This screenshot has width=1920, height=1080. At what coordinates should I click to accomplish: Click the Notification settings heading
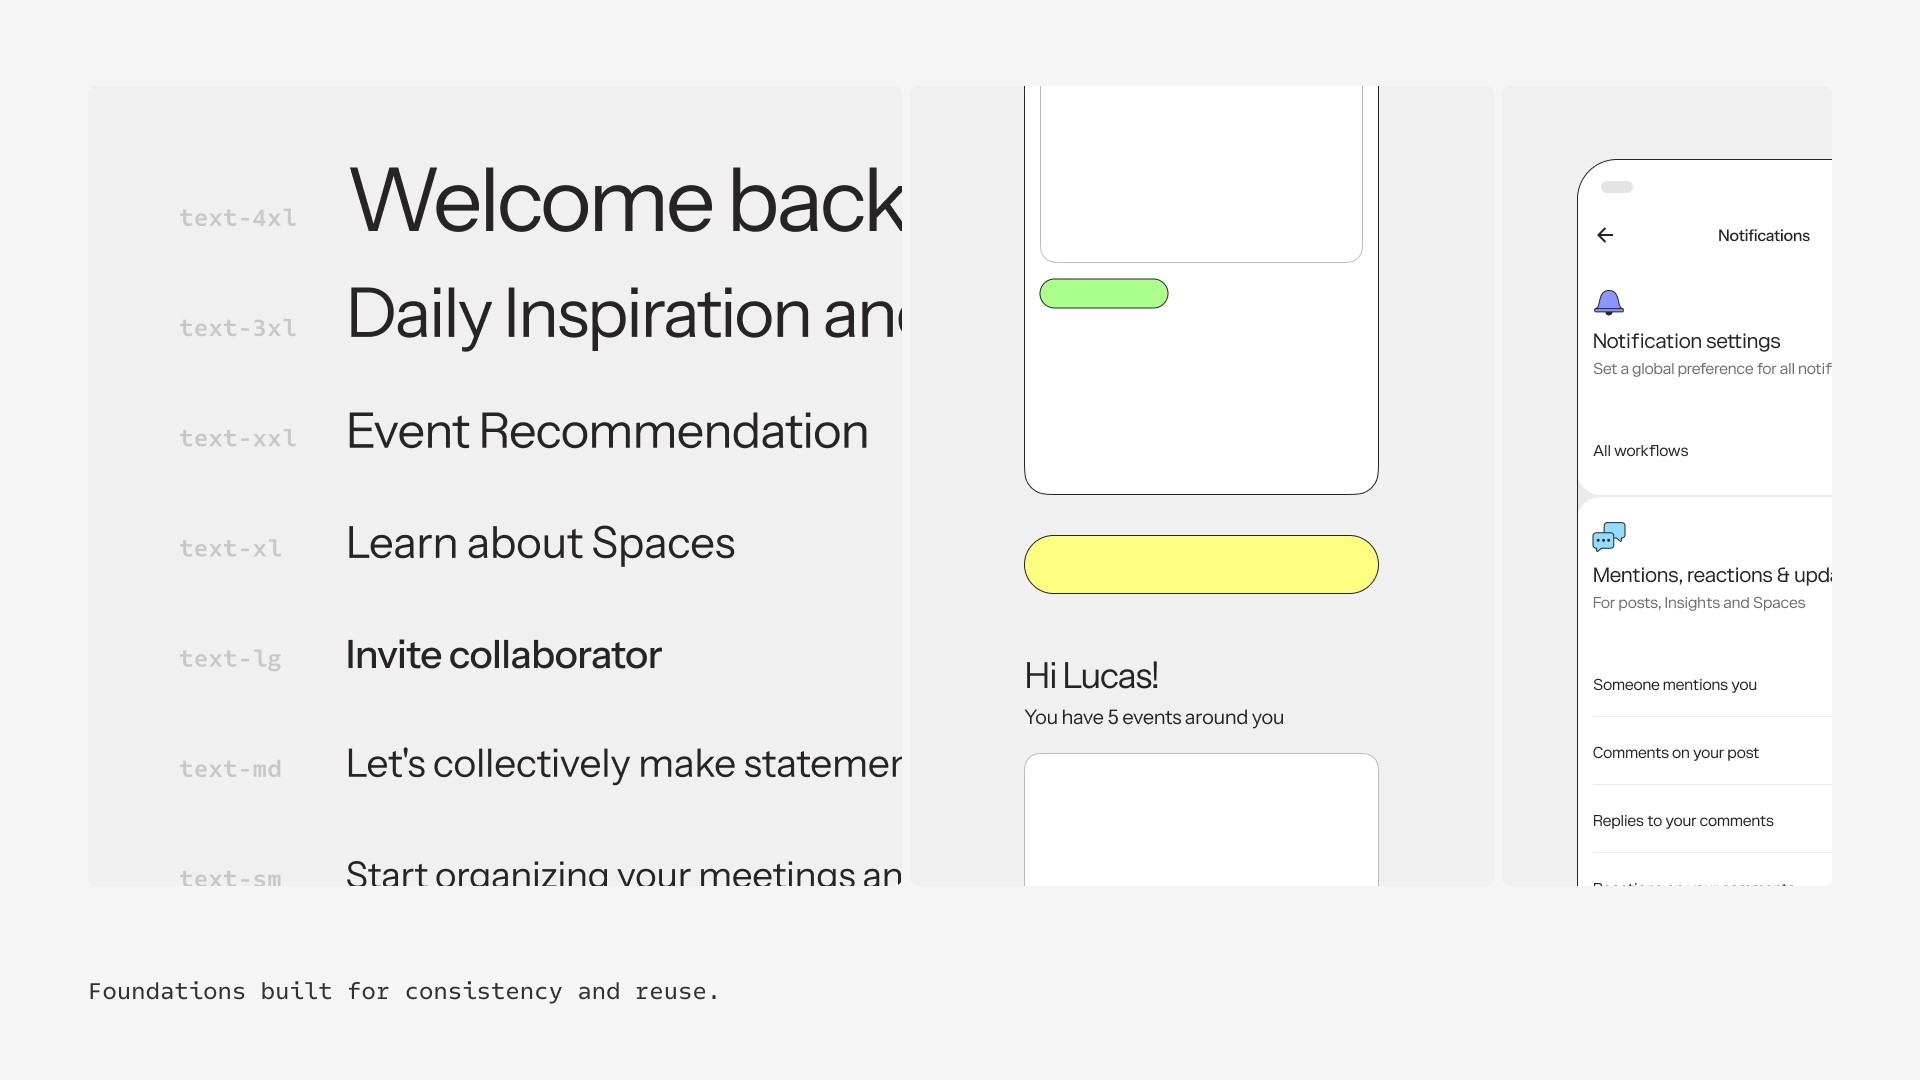[1686, 341]
